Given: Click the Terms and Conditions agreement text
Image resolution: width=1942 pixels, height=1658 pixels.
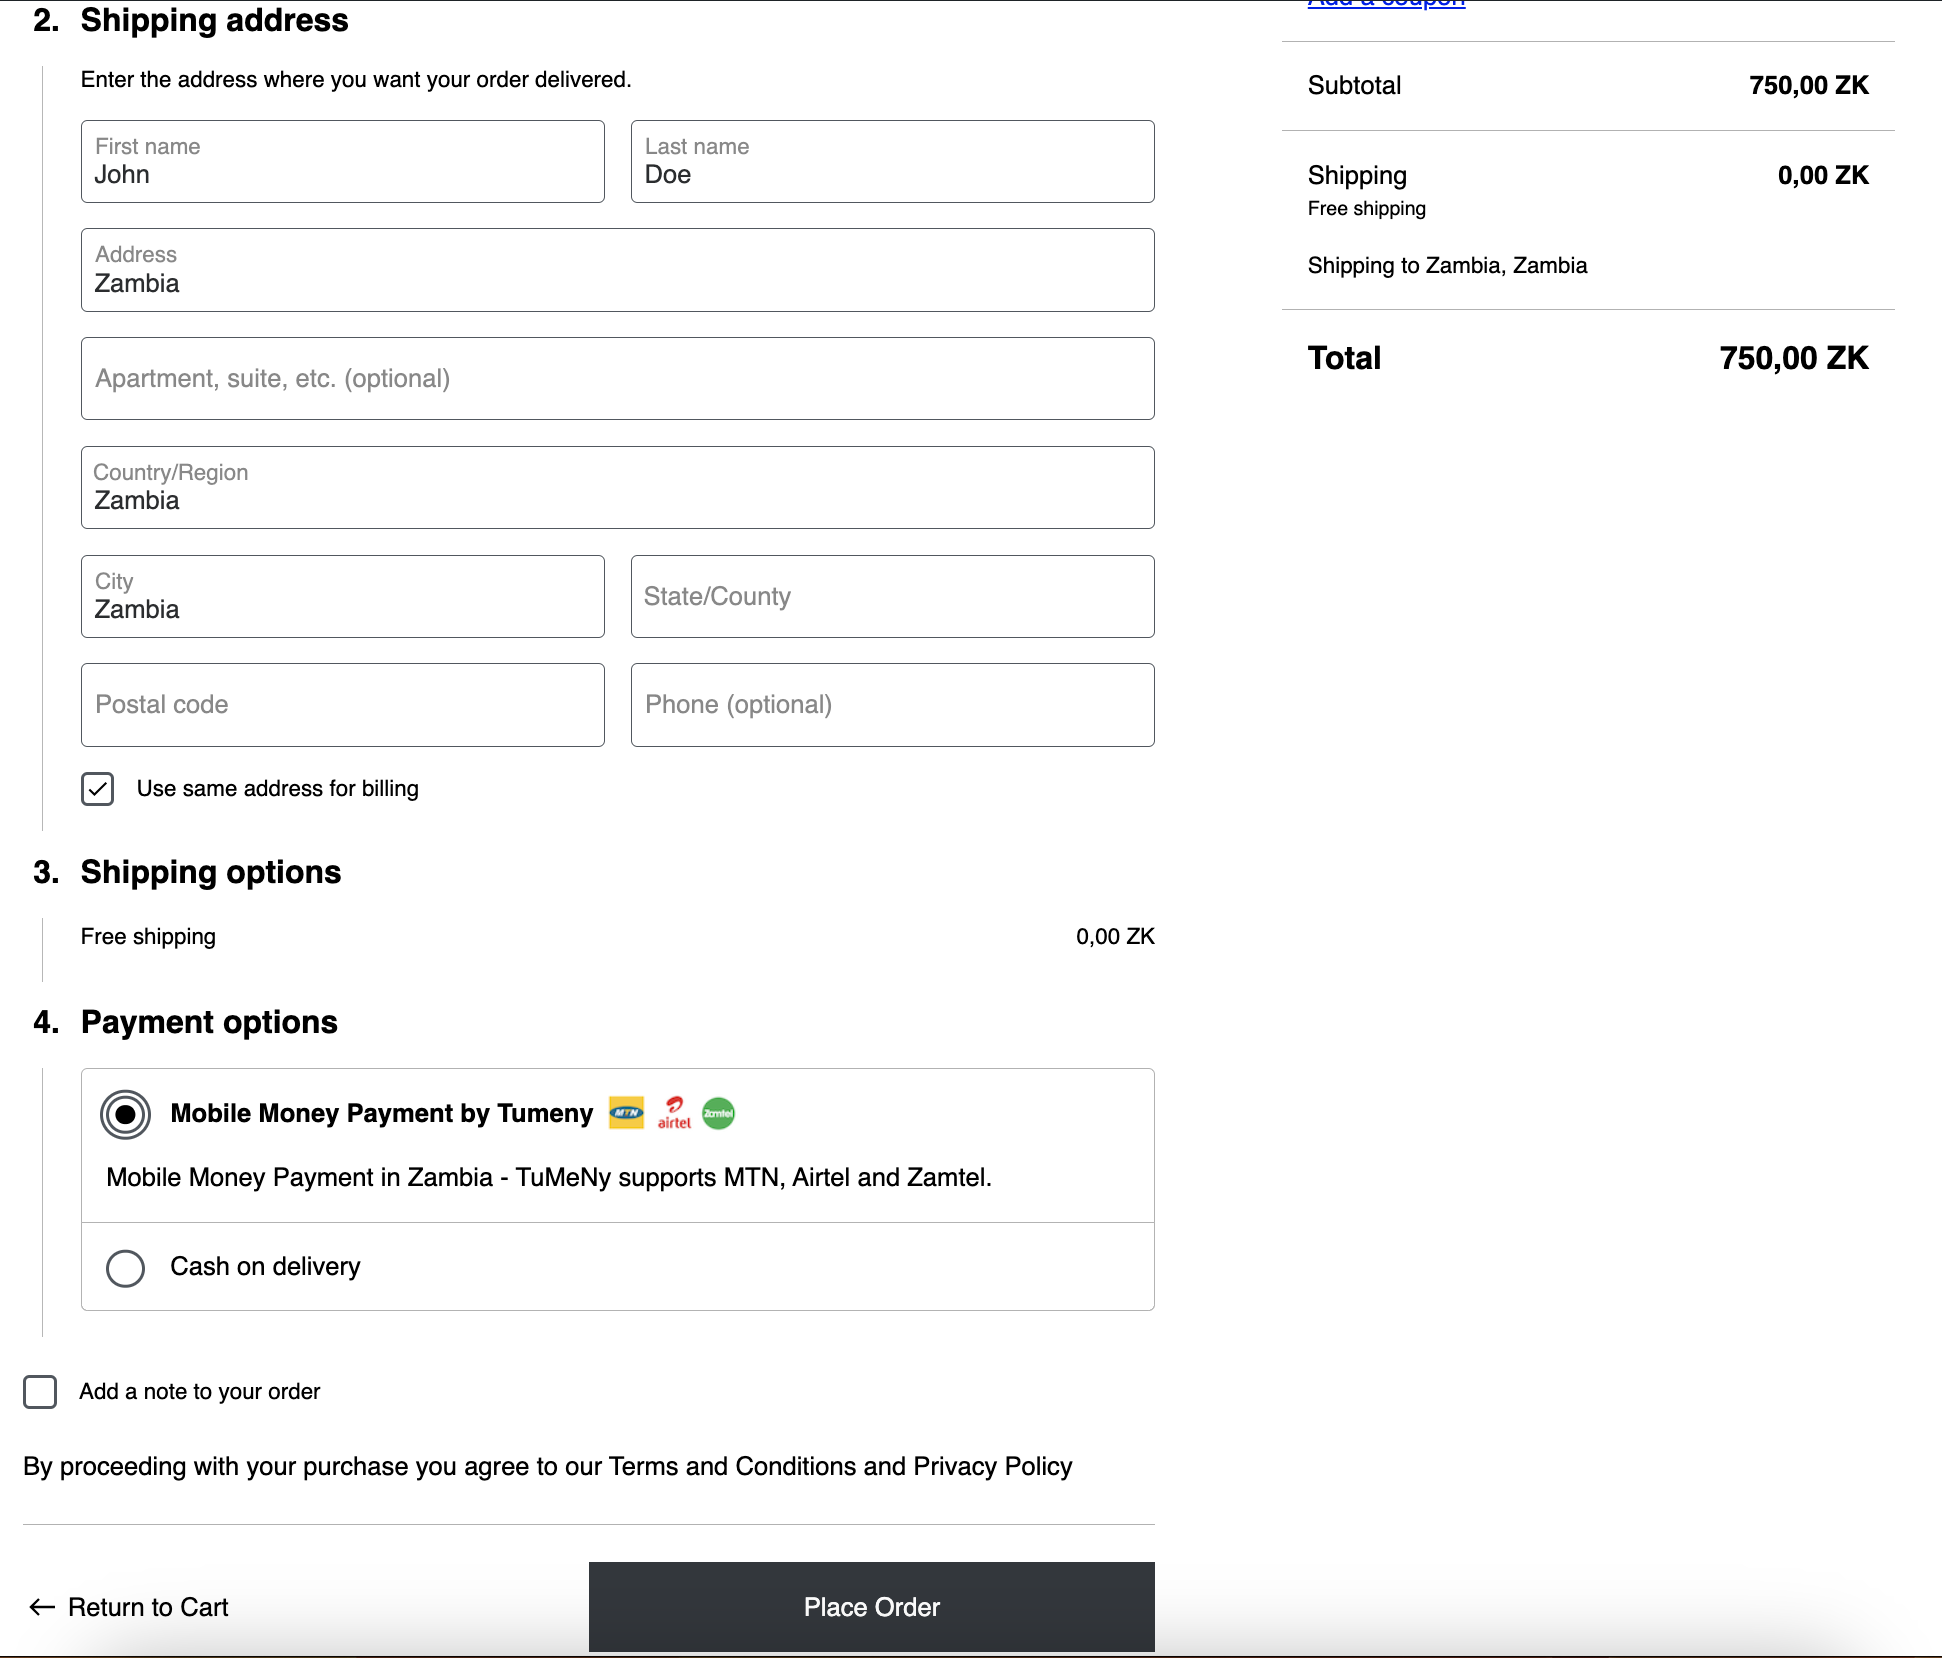Looking at the screenshot, I should pos(547,1467).
